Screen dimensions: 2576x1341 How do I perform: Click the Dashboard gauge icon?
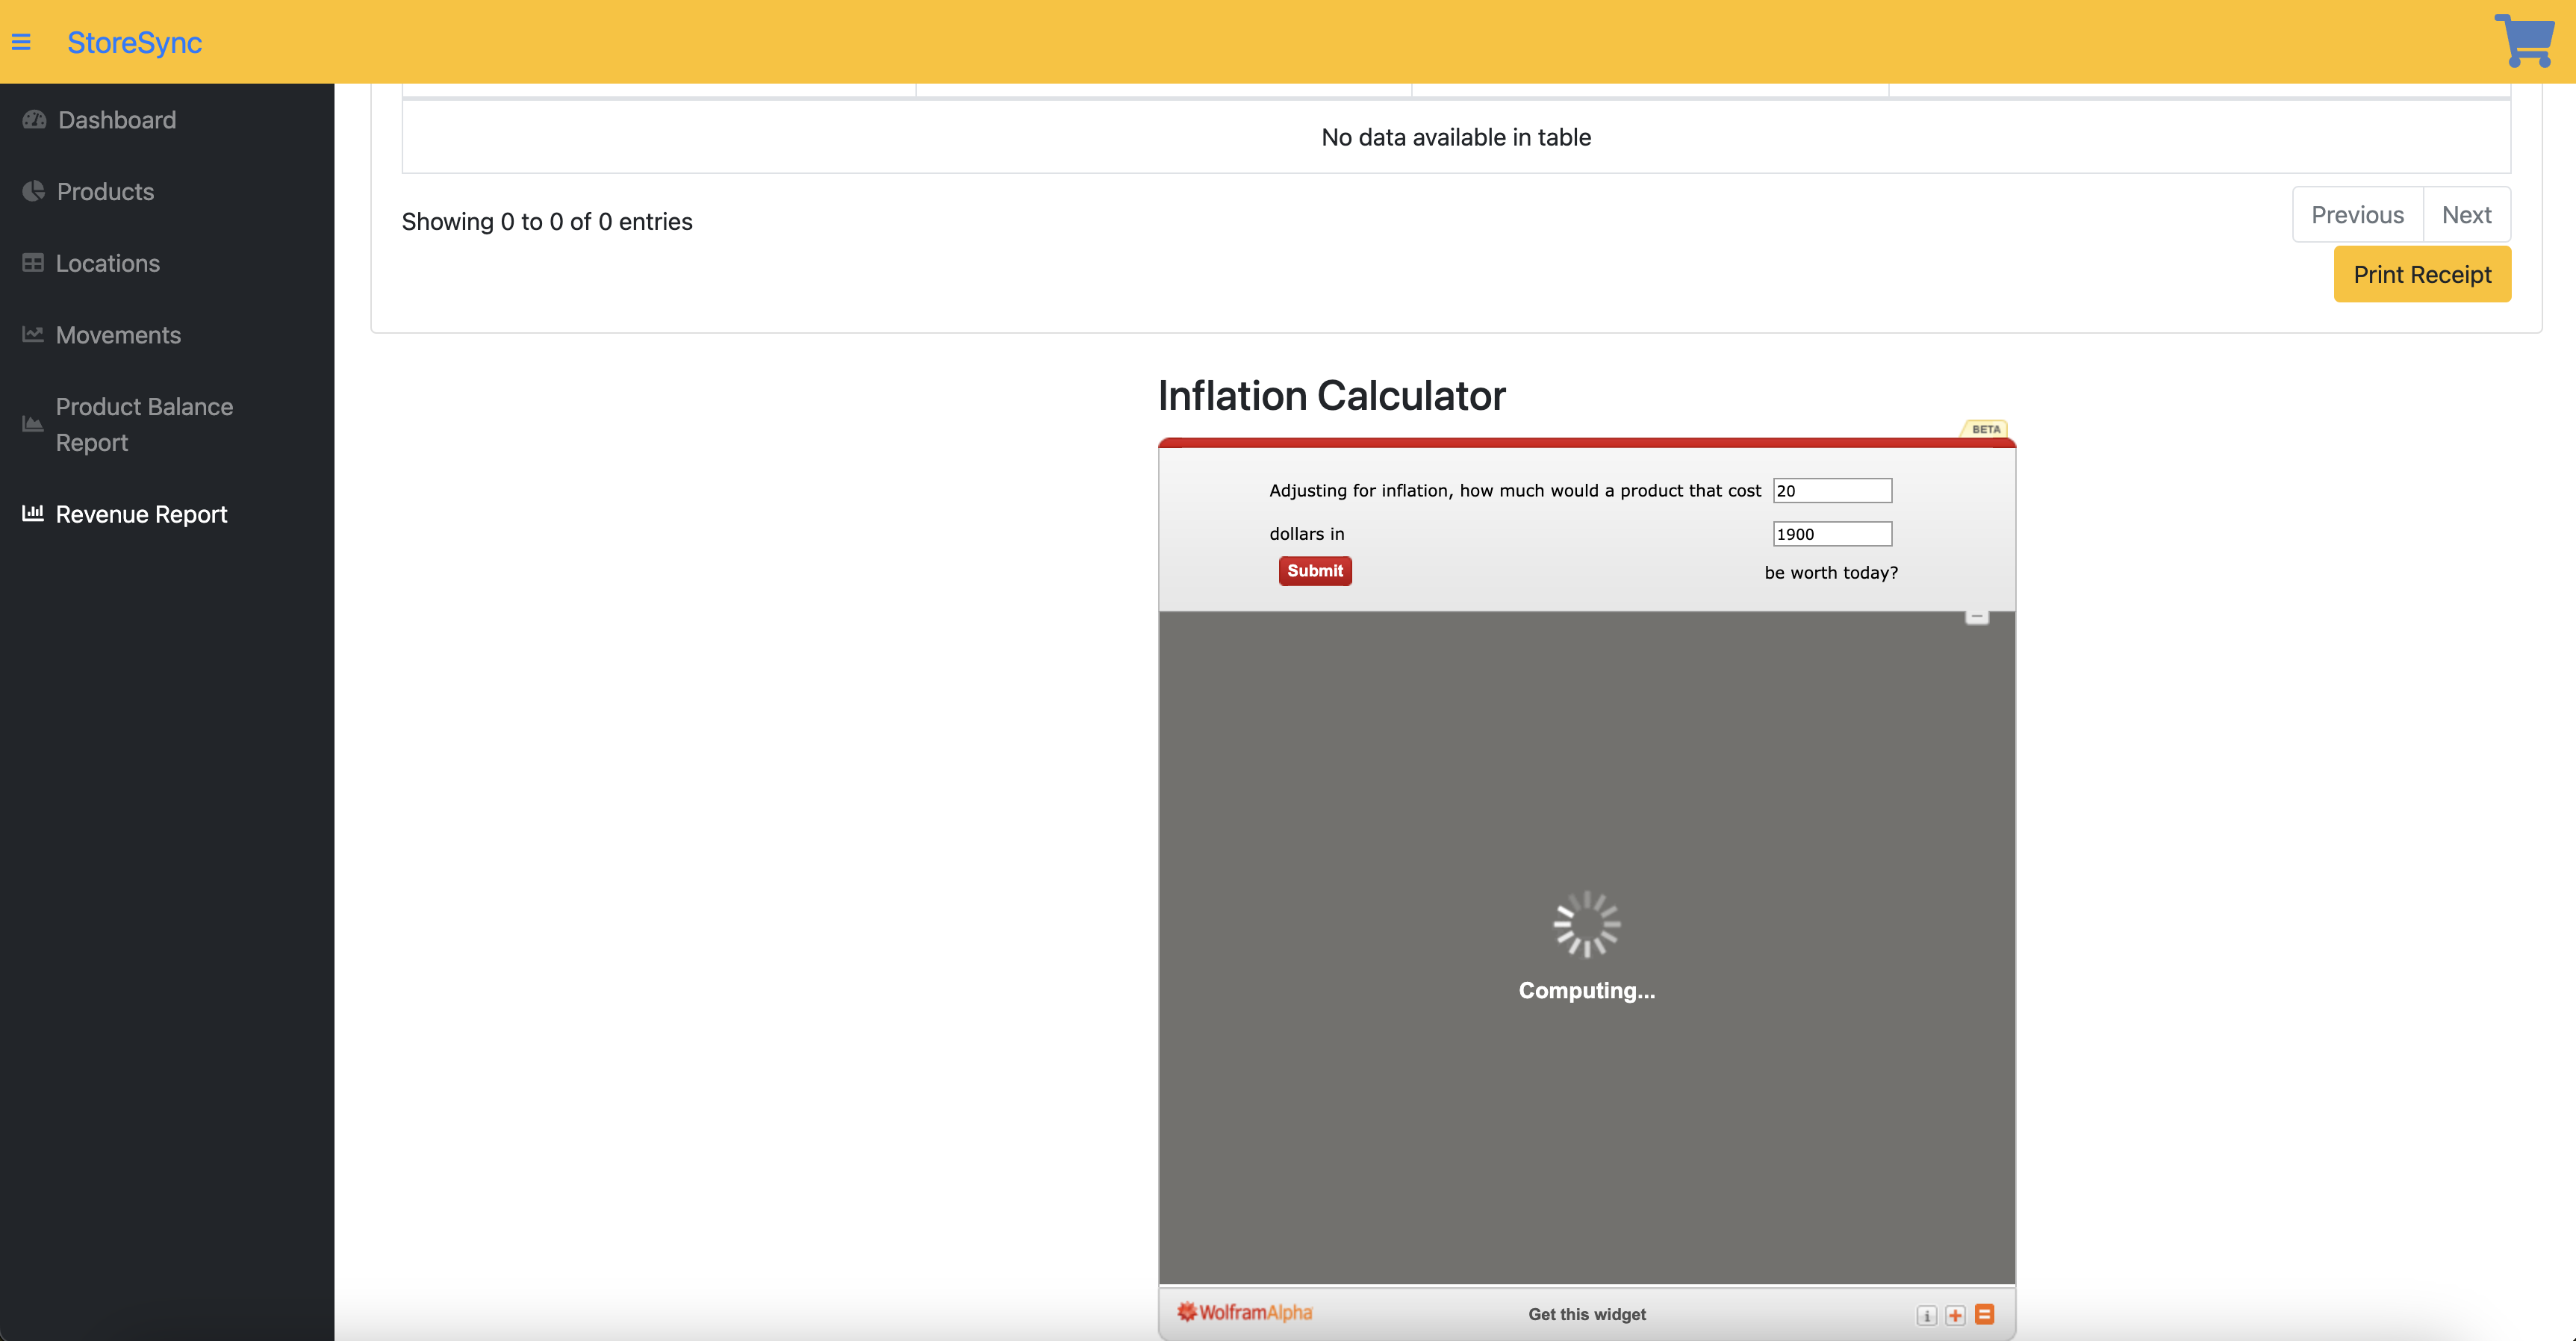34,120
